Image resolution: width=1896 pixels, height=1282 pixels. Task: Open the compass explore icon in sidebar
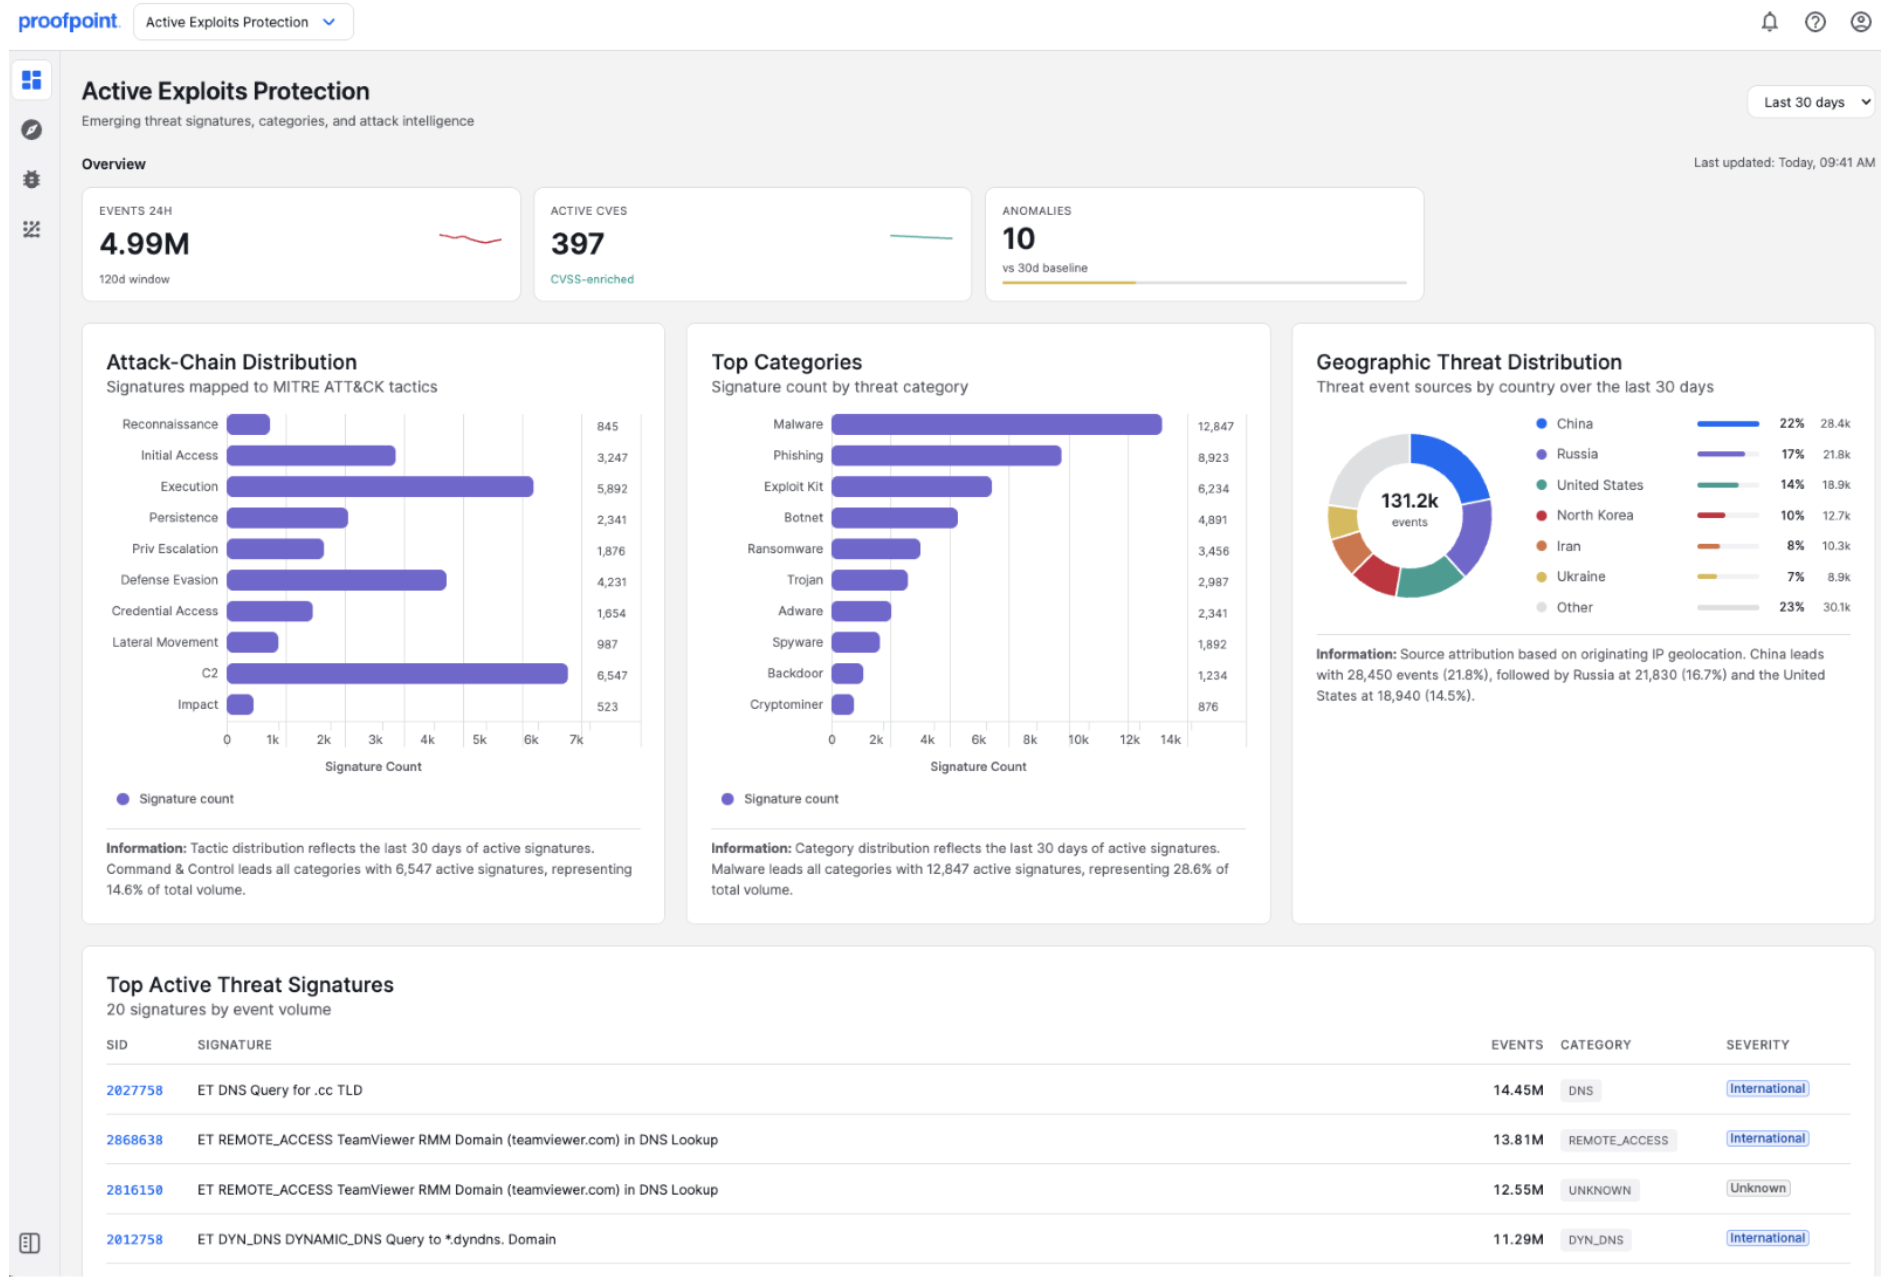coord(32,130)
